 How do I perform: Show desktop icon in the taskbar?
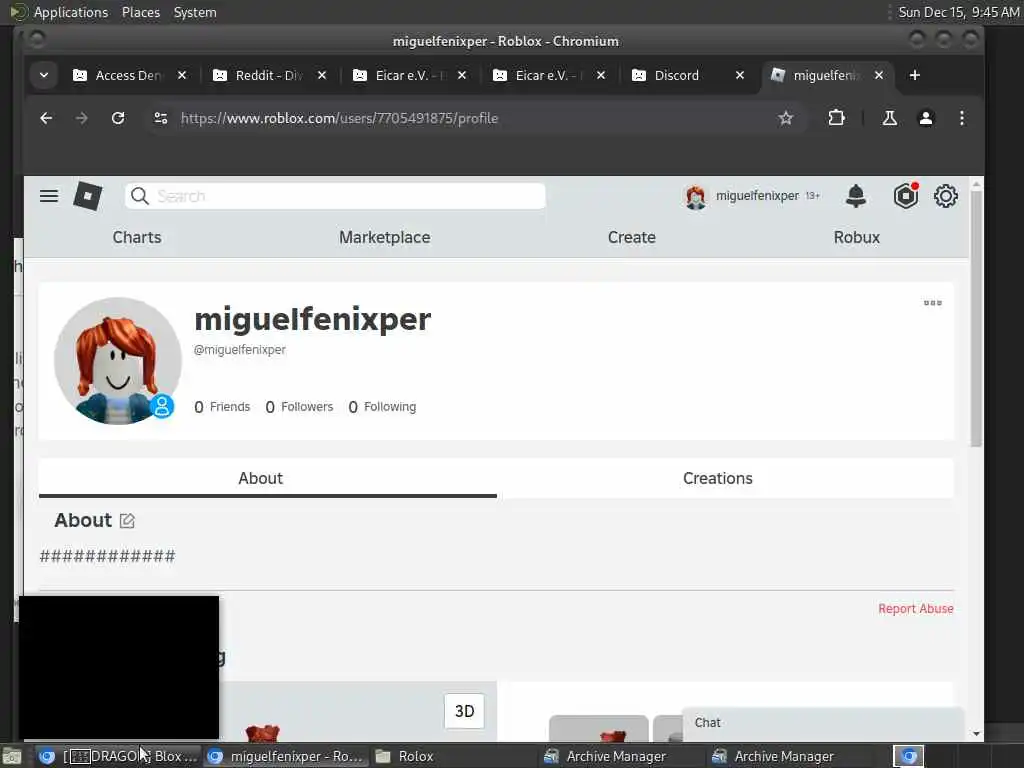(12, 756)
